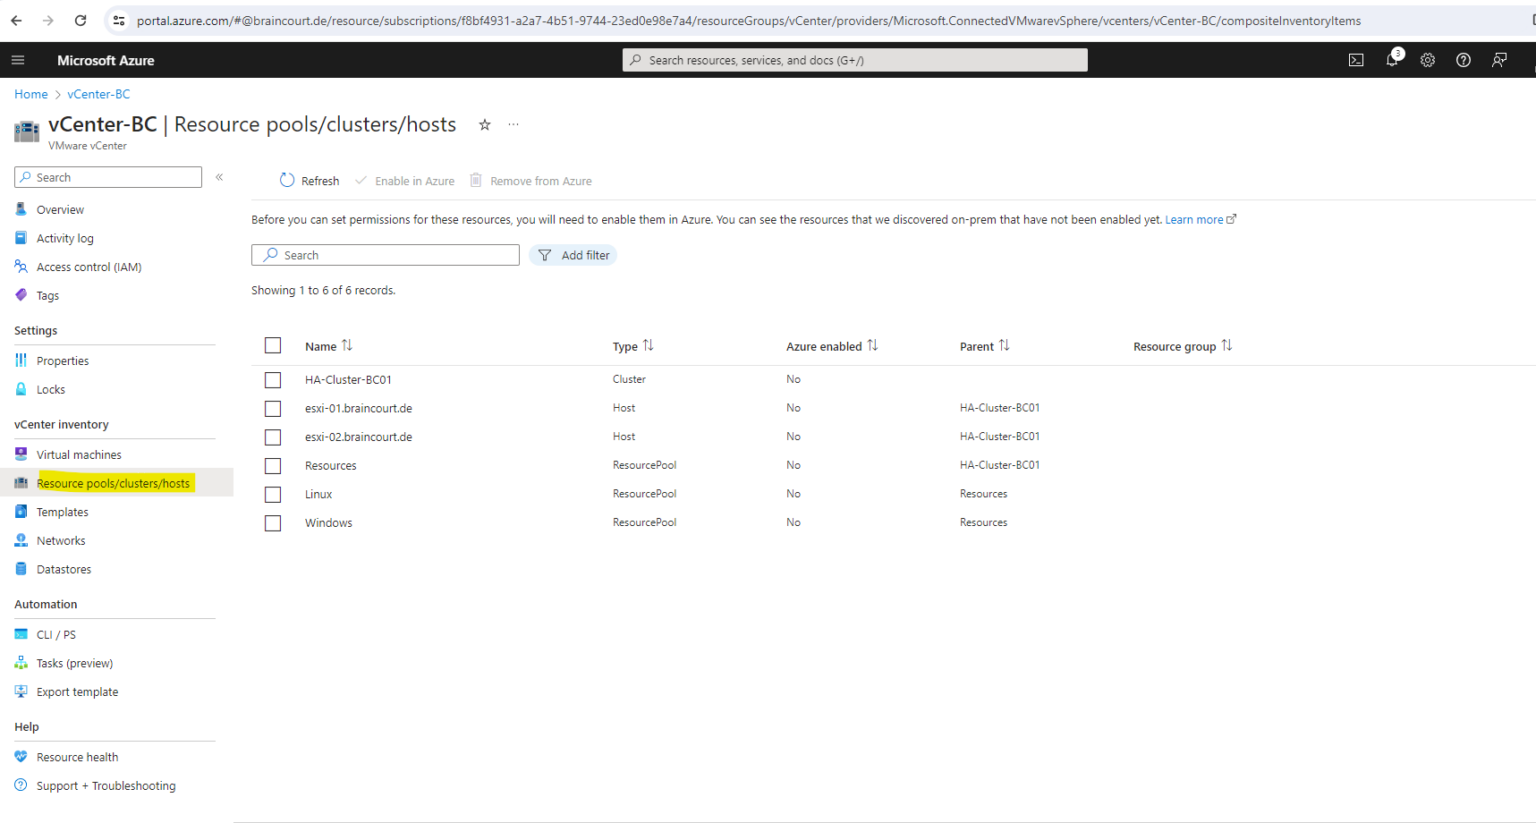This screenshot has height=823, width=1536.
Task: Open Templates in the vCenter inventory menu
Action: pos(63,511)
